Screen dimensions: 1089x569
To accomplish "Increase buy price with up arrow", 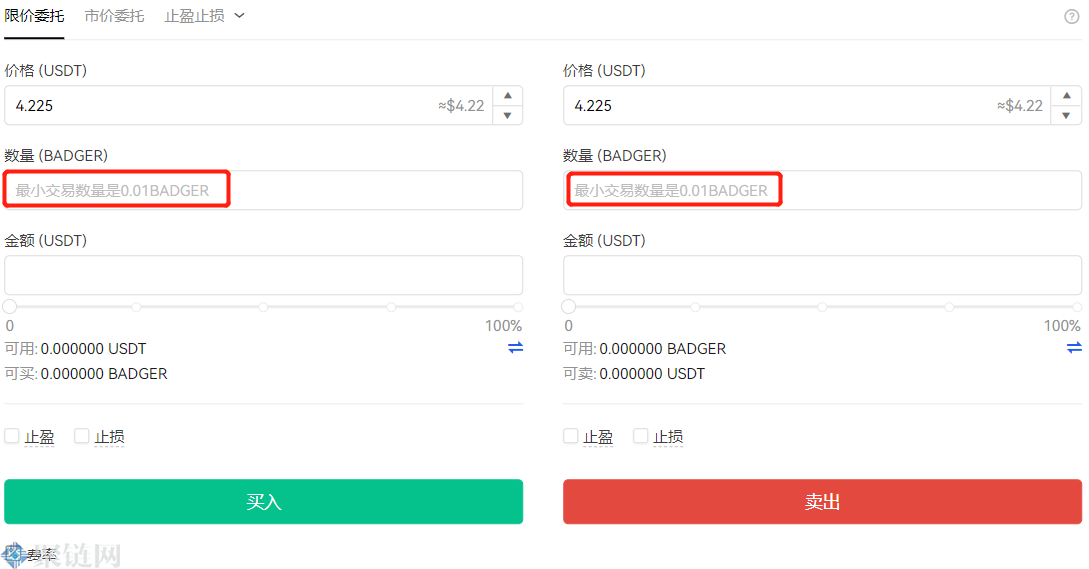I will tap(508, 96).
